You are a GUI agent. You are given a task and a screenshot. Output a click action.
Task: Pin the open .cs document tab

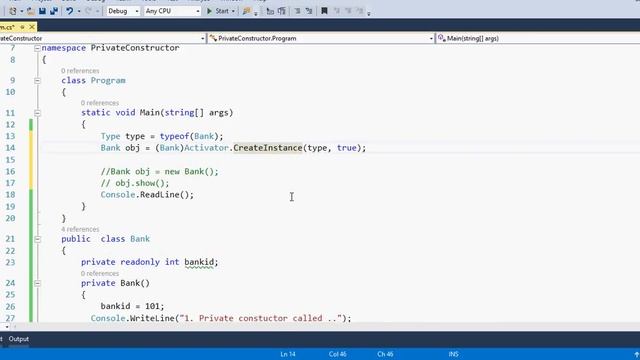pyautogui.click(x=22, y=27)
